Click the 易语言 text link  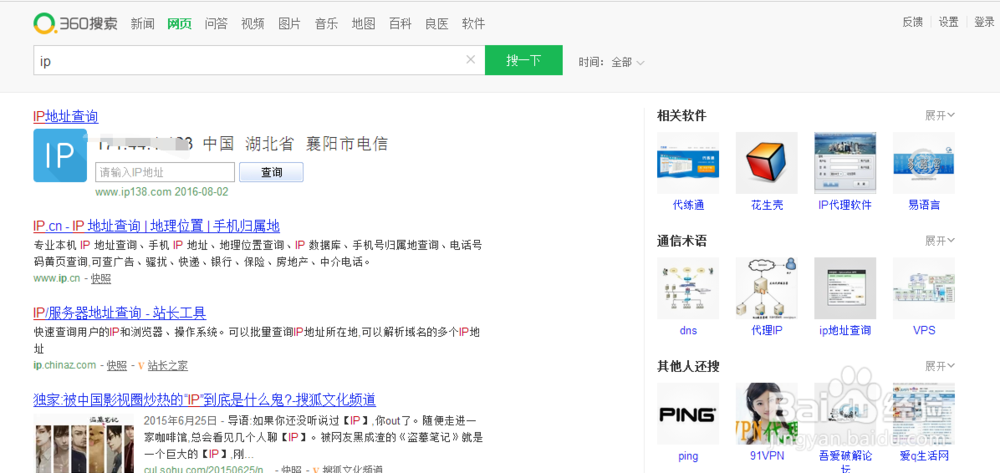[x=923, y=205]
